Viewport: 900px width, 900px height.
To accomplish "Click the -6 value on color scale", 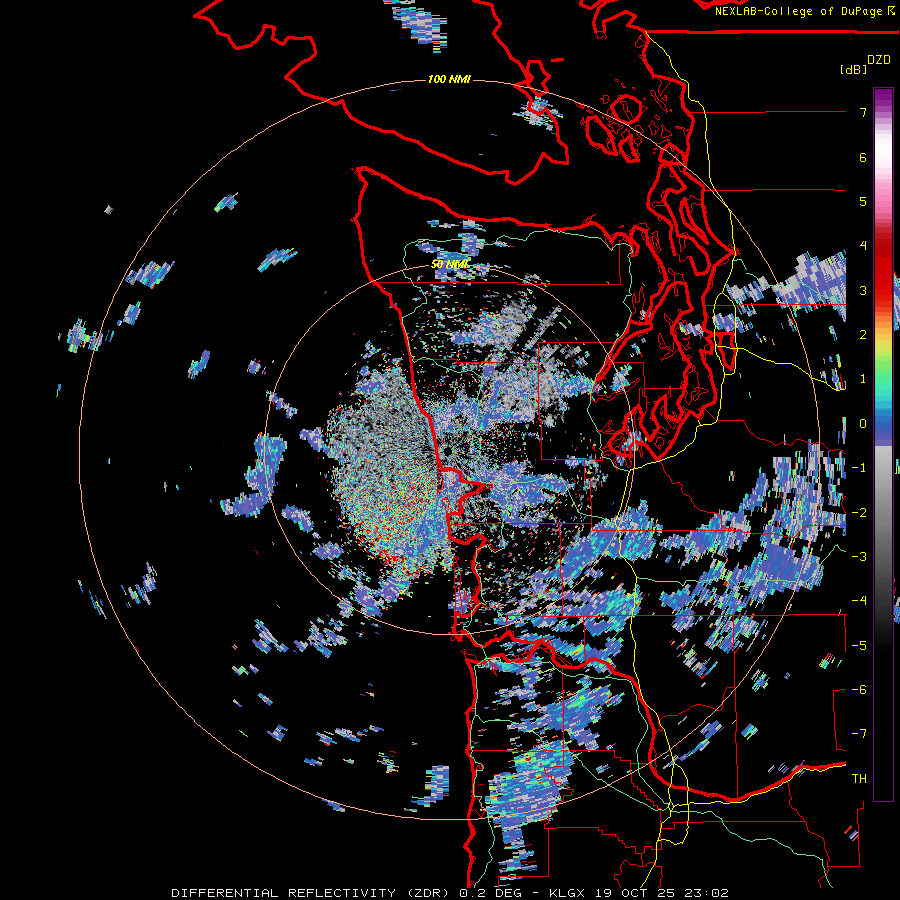I will pyautogui.click(x=859, y=690).
